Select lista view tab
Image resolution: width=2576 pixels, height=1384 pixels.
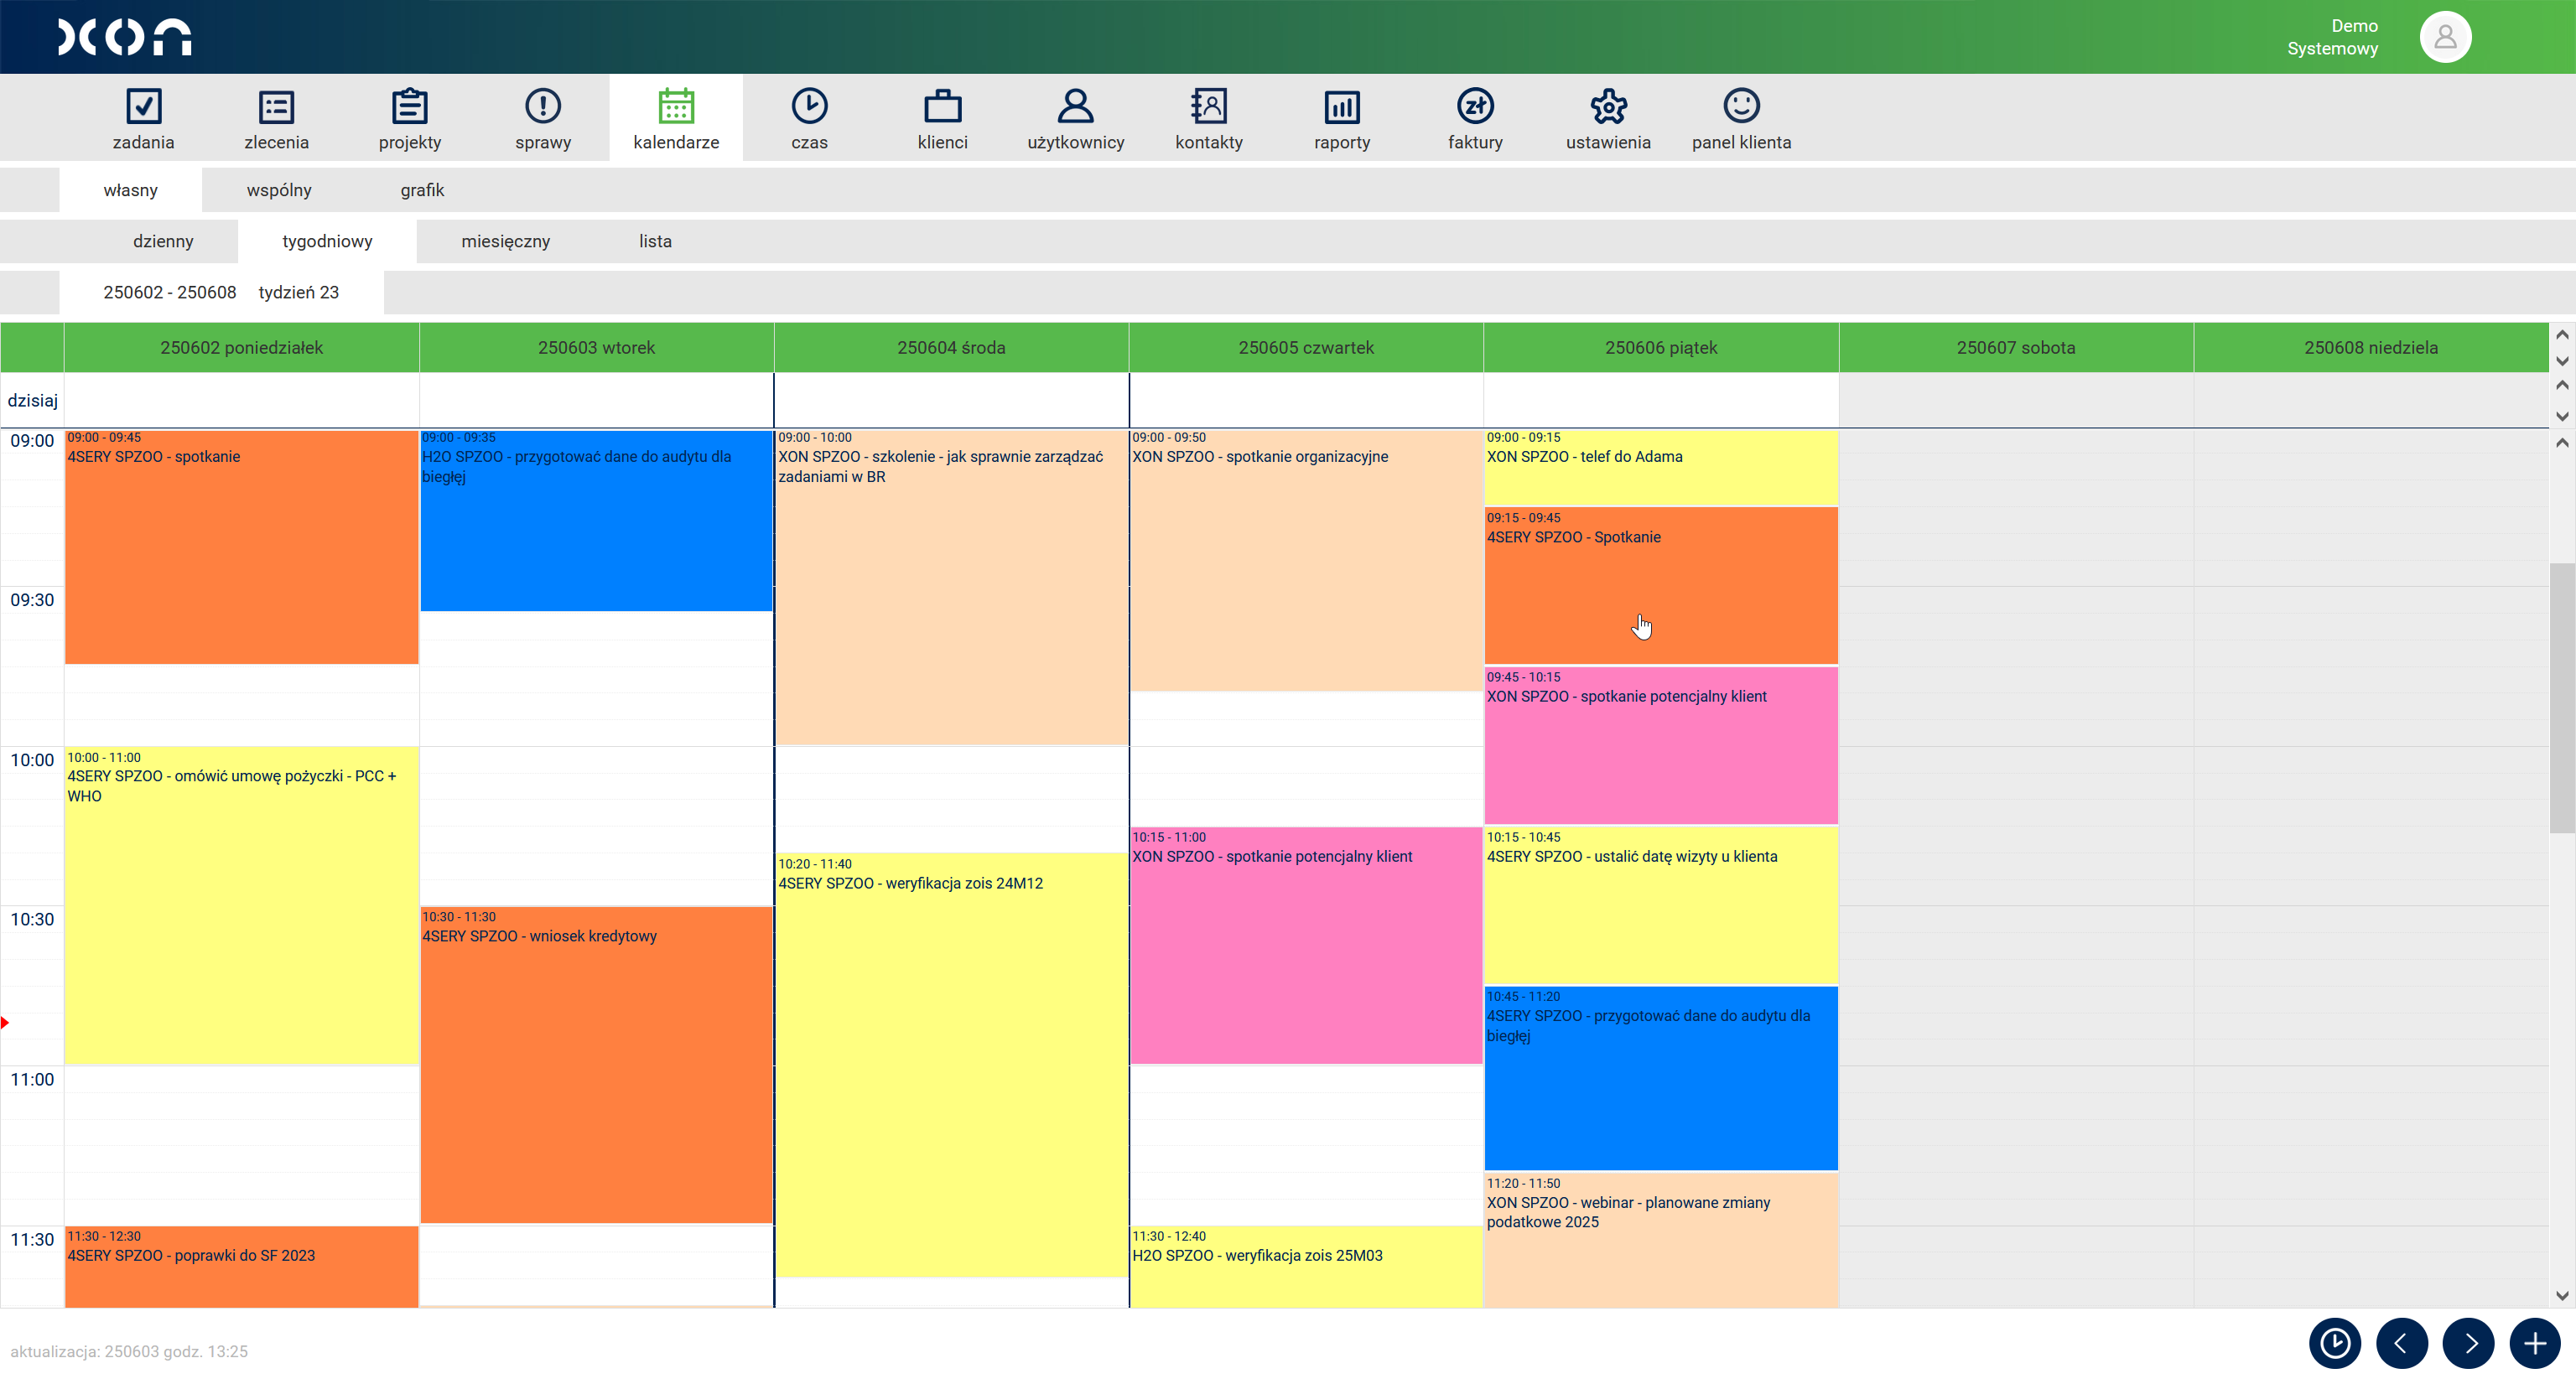click(x=655, y=241)
